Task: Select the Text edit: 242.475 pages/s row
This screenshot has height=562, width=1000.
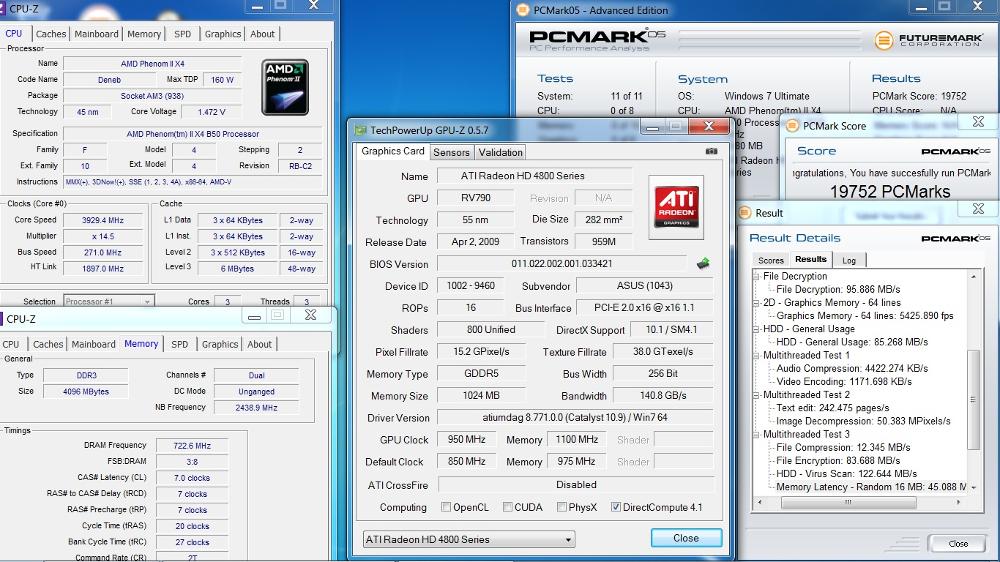Action: [832, 408]
